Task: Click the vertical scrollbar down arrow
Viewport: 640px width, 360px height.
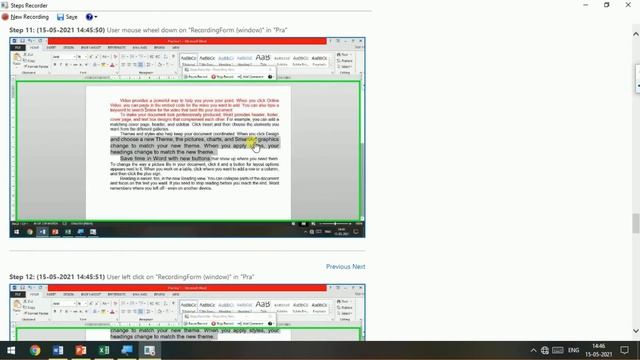Action: [636, 331]
